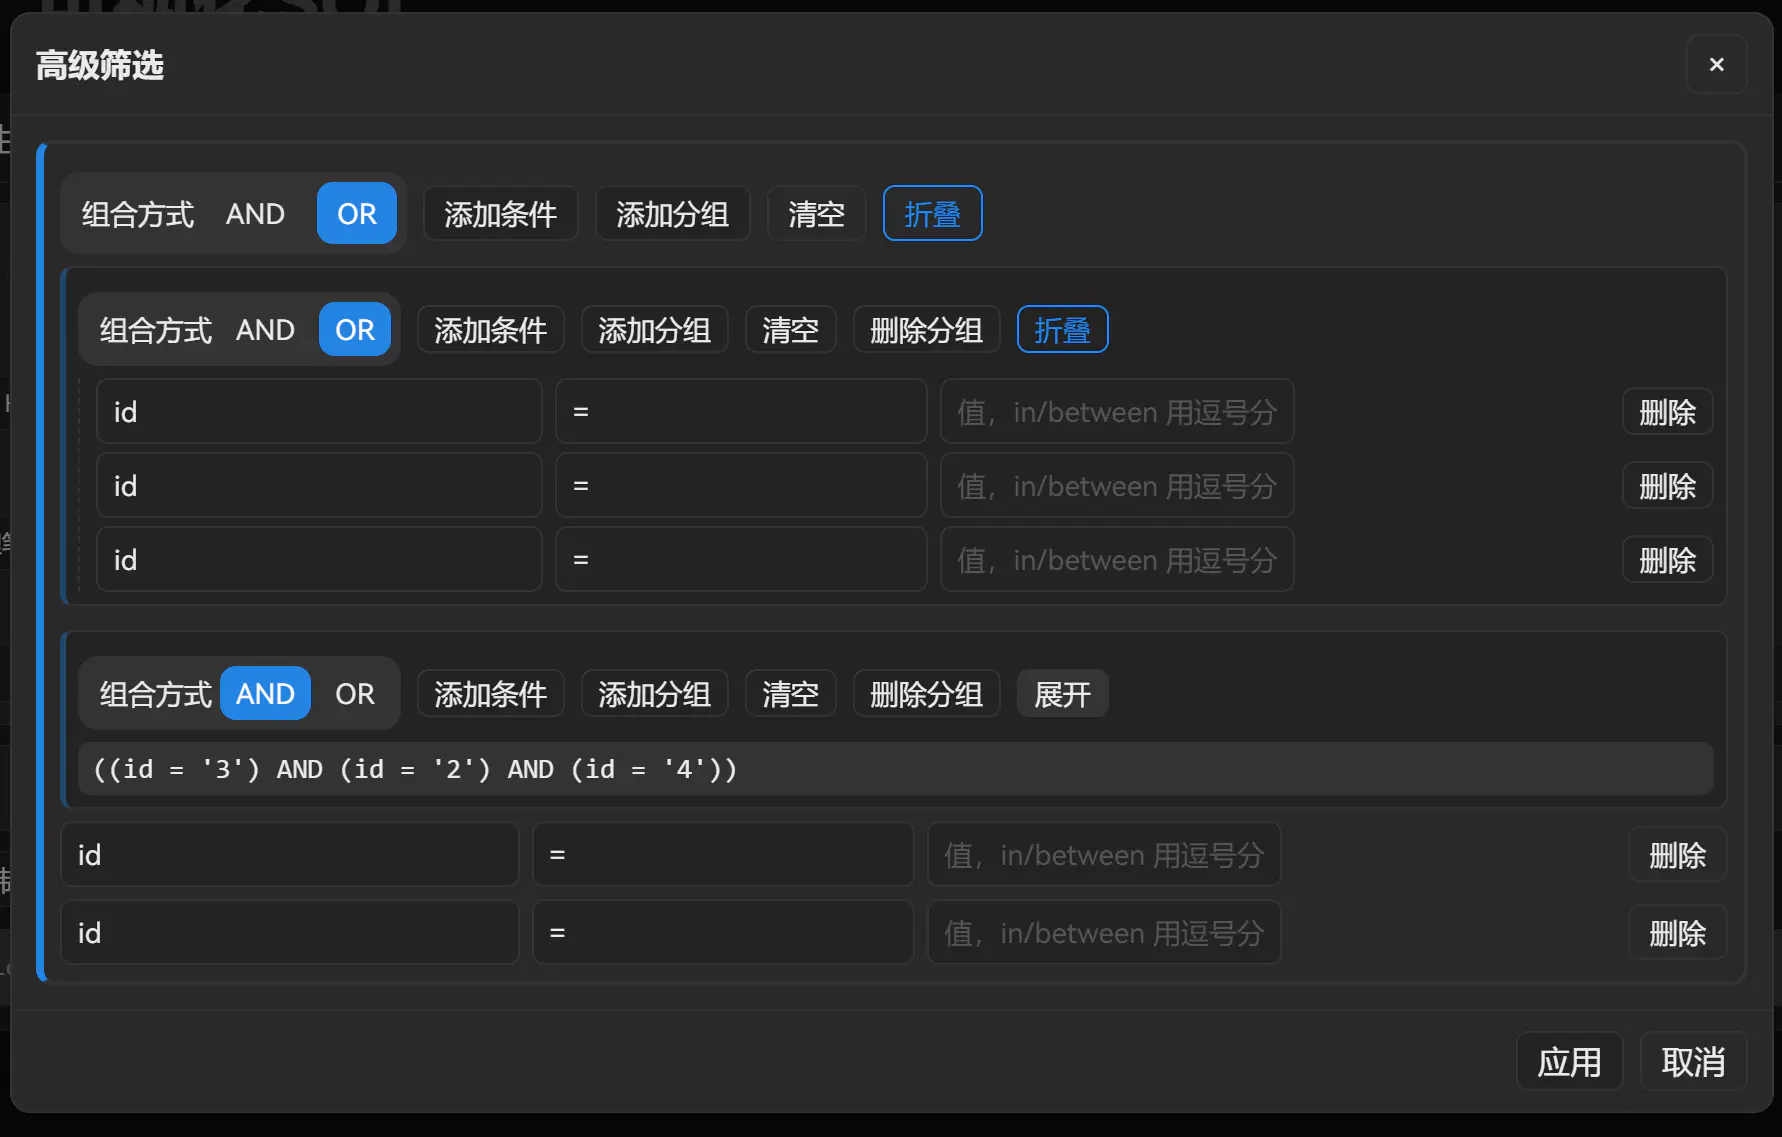Cancel the dialog with the 取消 button
The width and height of the screenshot is (1782, 1137).
(1693, 1061)
